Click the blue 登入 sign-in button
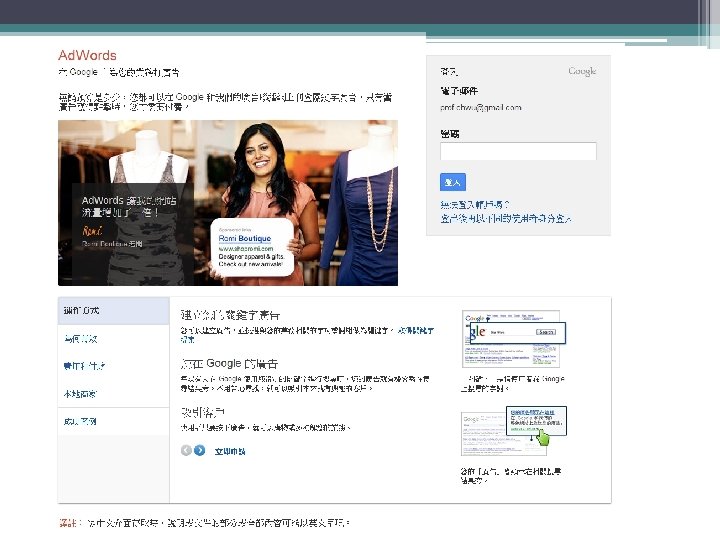 (x=452, y=182)
